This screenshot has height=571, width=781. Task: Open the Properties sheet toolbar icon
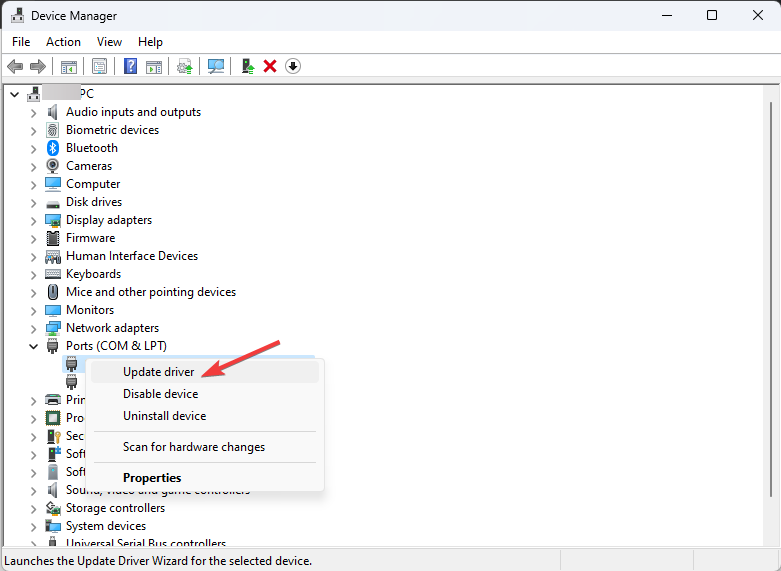pos(100,66)
